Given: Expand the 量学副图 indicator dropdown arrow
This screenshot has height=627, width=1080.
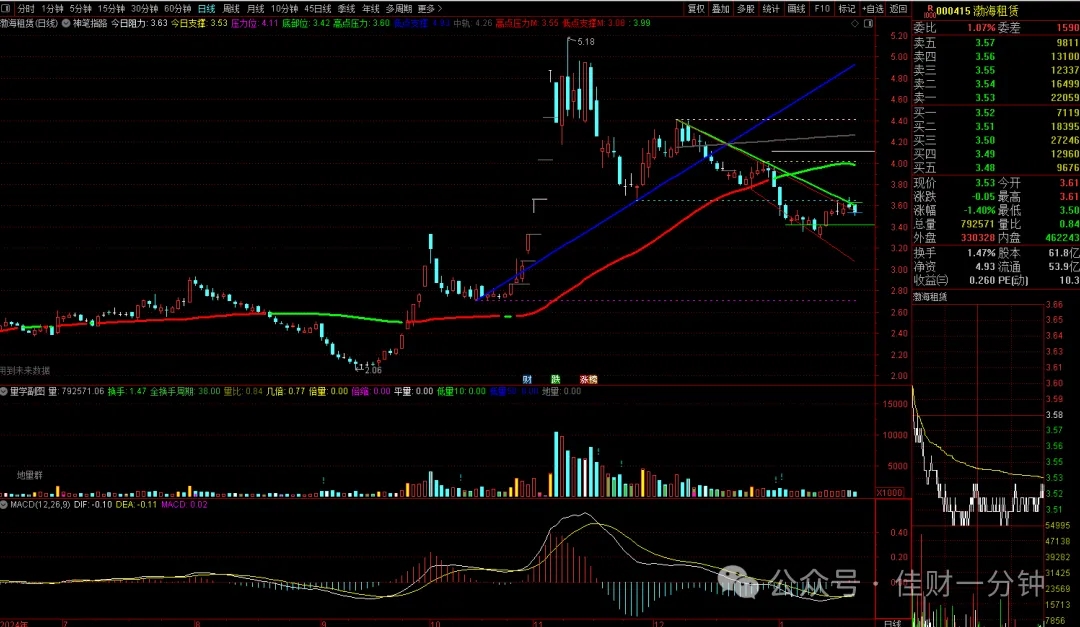Looking at the screenshot, I should pyautogui.click(x=4, y=391).
